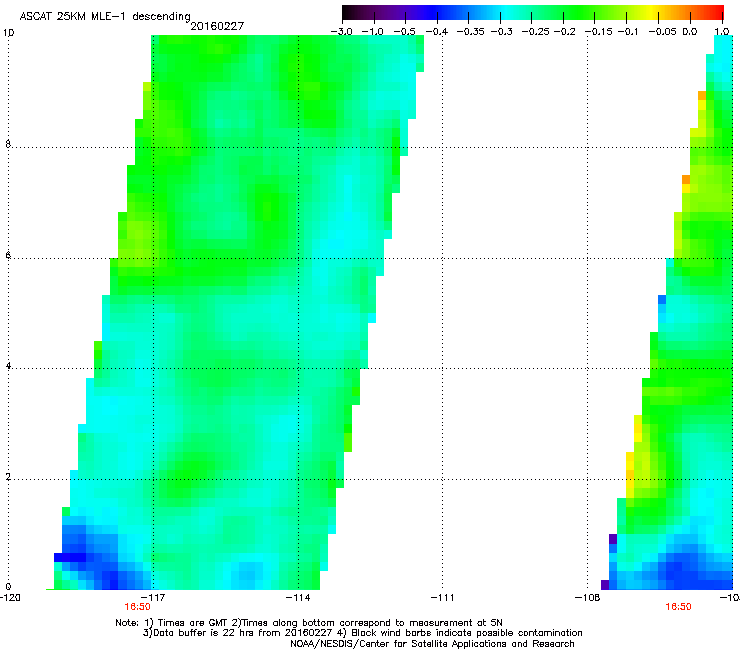Click the colorbar label -0.5
This screenshot has width=740, height=650.
(404, 32)
